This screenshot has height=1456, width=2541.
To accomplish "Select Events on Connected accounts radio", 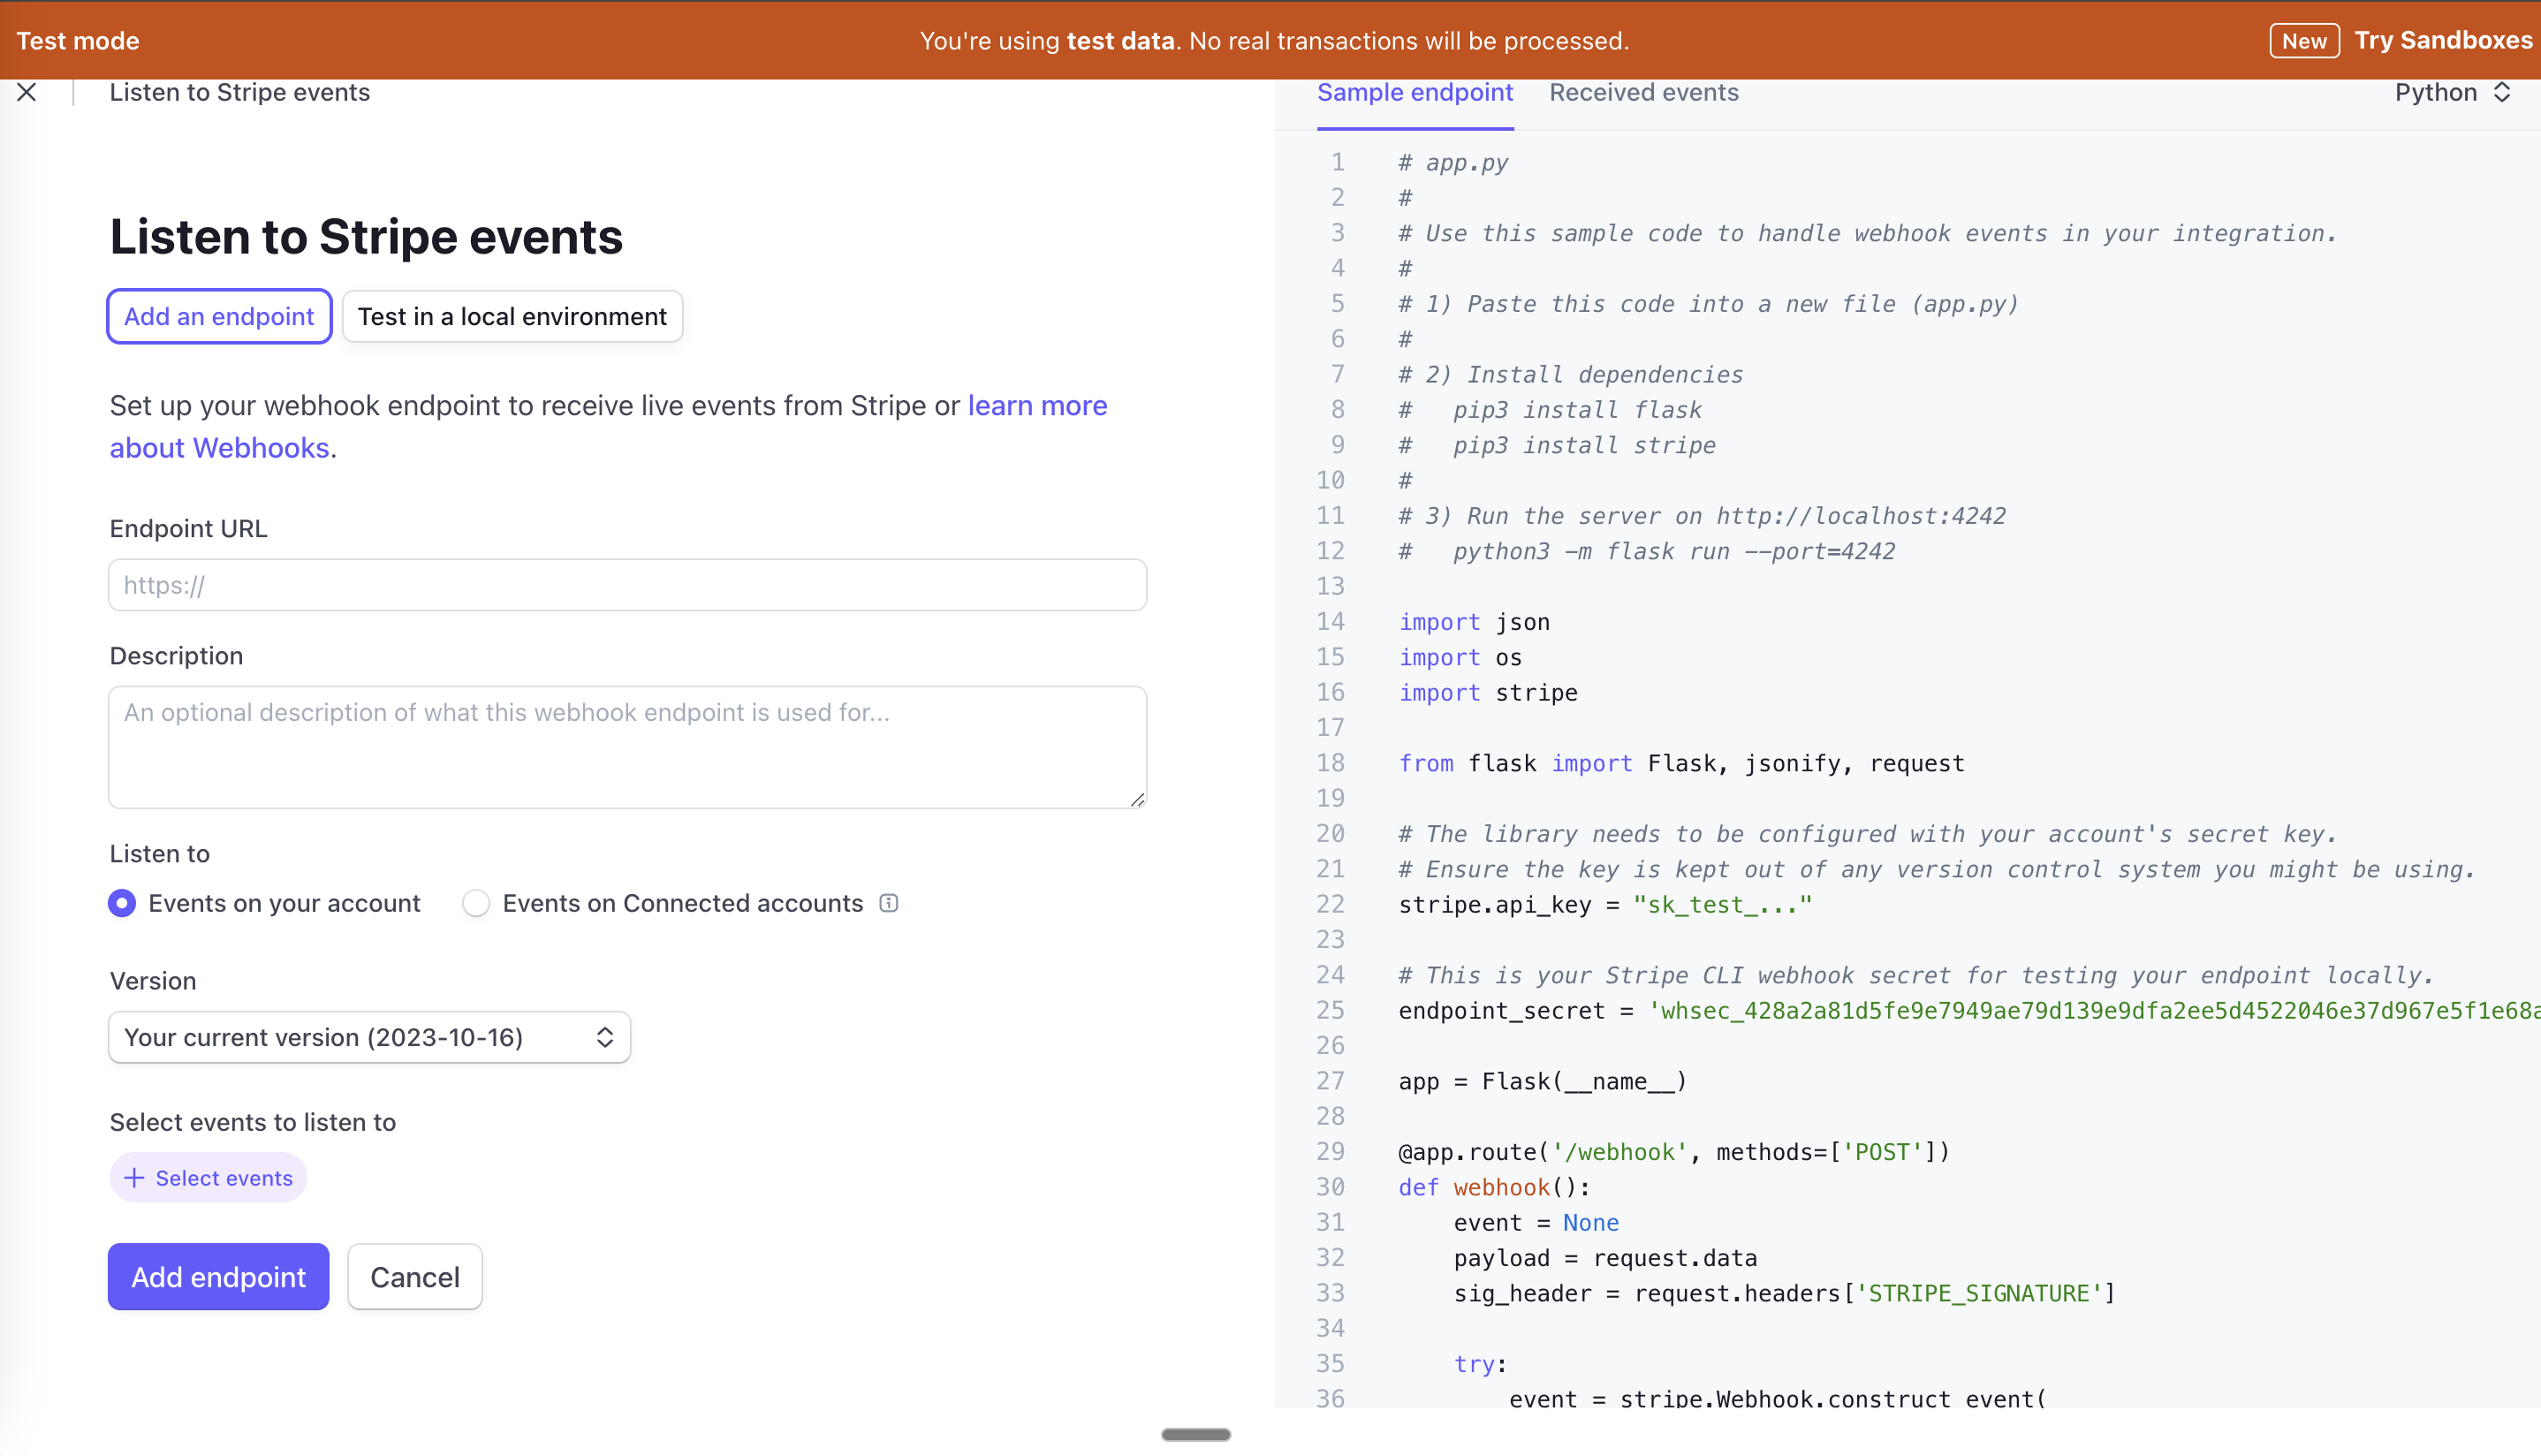I will tap(476, 903).
